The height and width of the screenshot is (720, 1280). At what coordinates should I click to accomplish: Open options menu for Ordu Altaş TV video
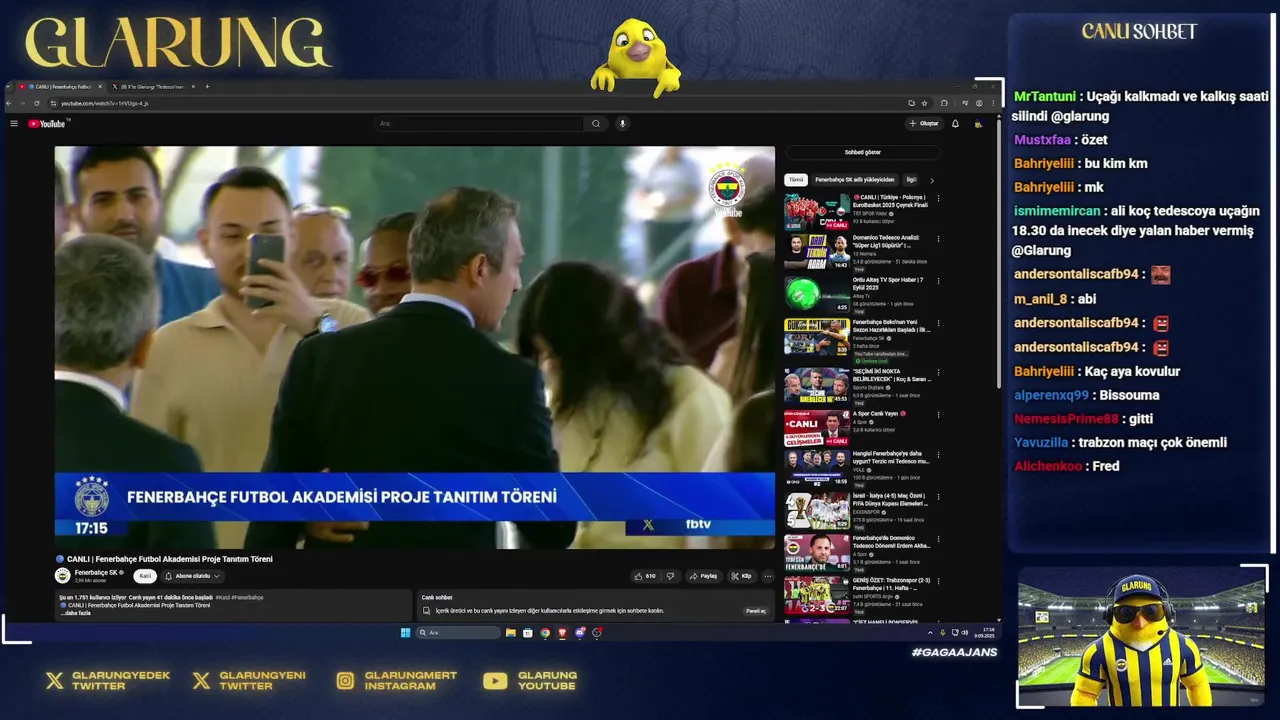click(938, 281)
